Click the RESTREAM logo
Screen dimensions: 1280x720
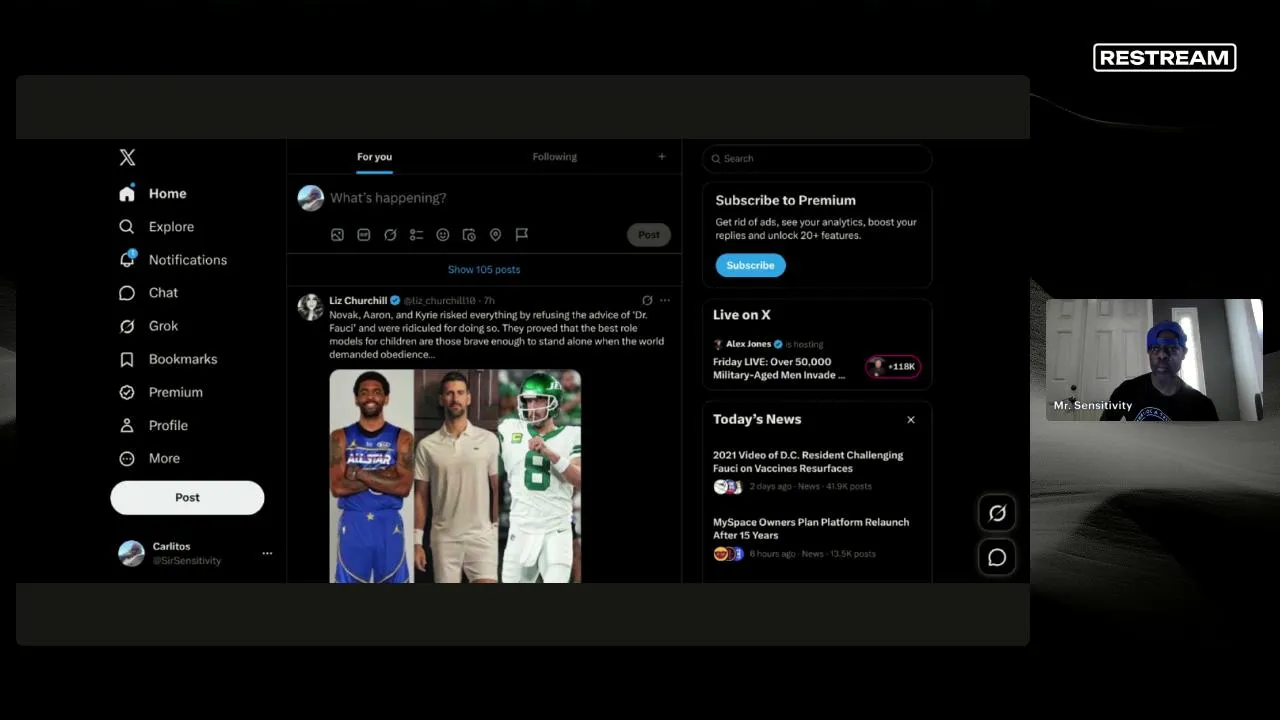pyautogui.click(x=1165, y=58)
